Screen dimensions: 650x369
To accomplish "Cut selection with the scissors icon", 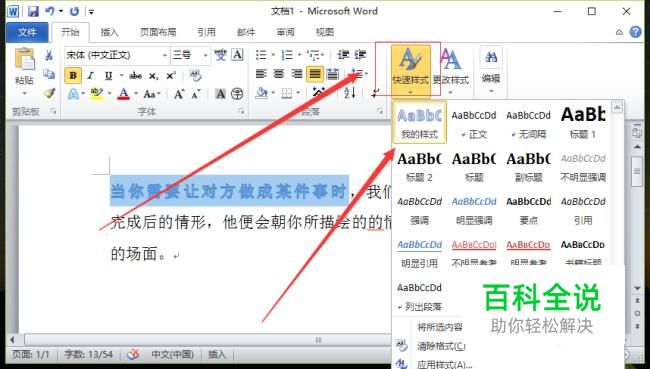I will coord(49,55).
